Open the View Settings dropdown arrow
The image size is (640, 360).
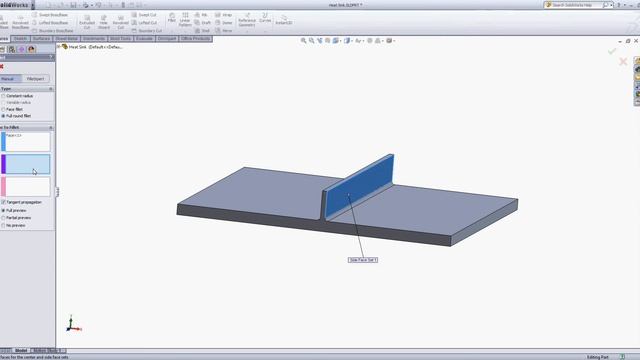pos(394,41)
